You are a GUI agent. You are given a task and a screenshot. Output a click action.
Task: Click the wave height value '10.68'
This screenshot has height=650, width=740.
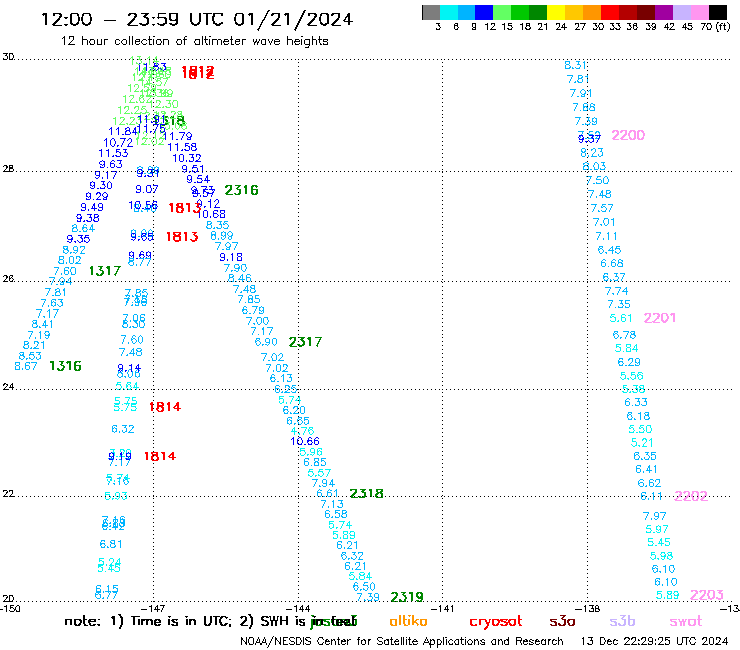211,214
